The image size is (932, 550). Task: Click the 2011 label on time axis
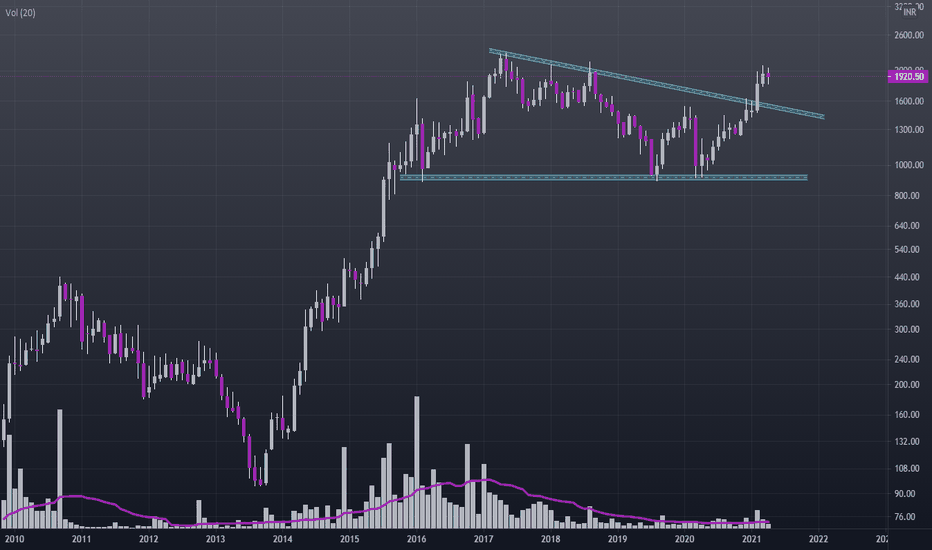coord(81,539)
